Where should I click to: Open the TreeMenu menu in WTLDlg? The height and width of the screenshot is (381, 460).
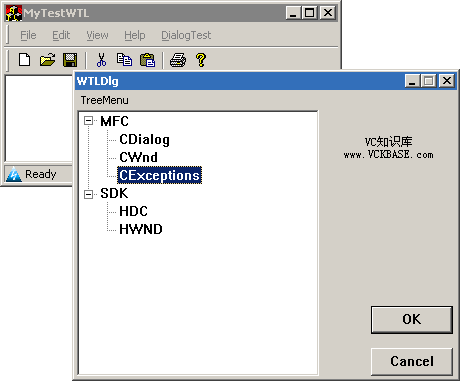pyautogui.click(x=104, y=100)
